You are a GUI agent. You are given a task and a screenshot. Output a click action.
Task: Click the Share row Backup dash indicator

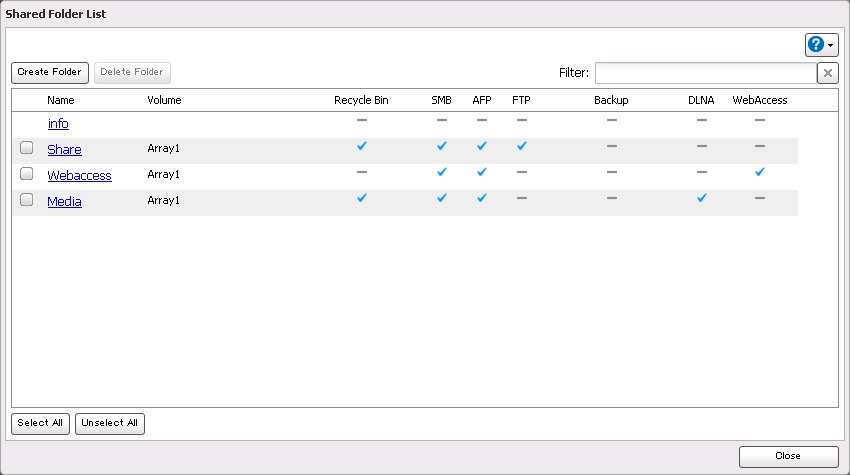(611, 146)
